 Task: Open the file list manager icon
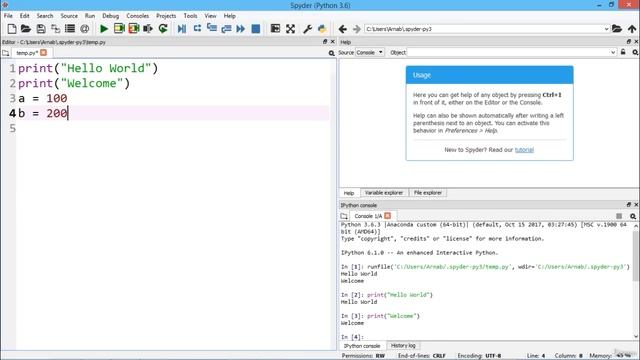click(x=70, y=29)
